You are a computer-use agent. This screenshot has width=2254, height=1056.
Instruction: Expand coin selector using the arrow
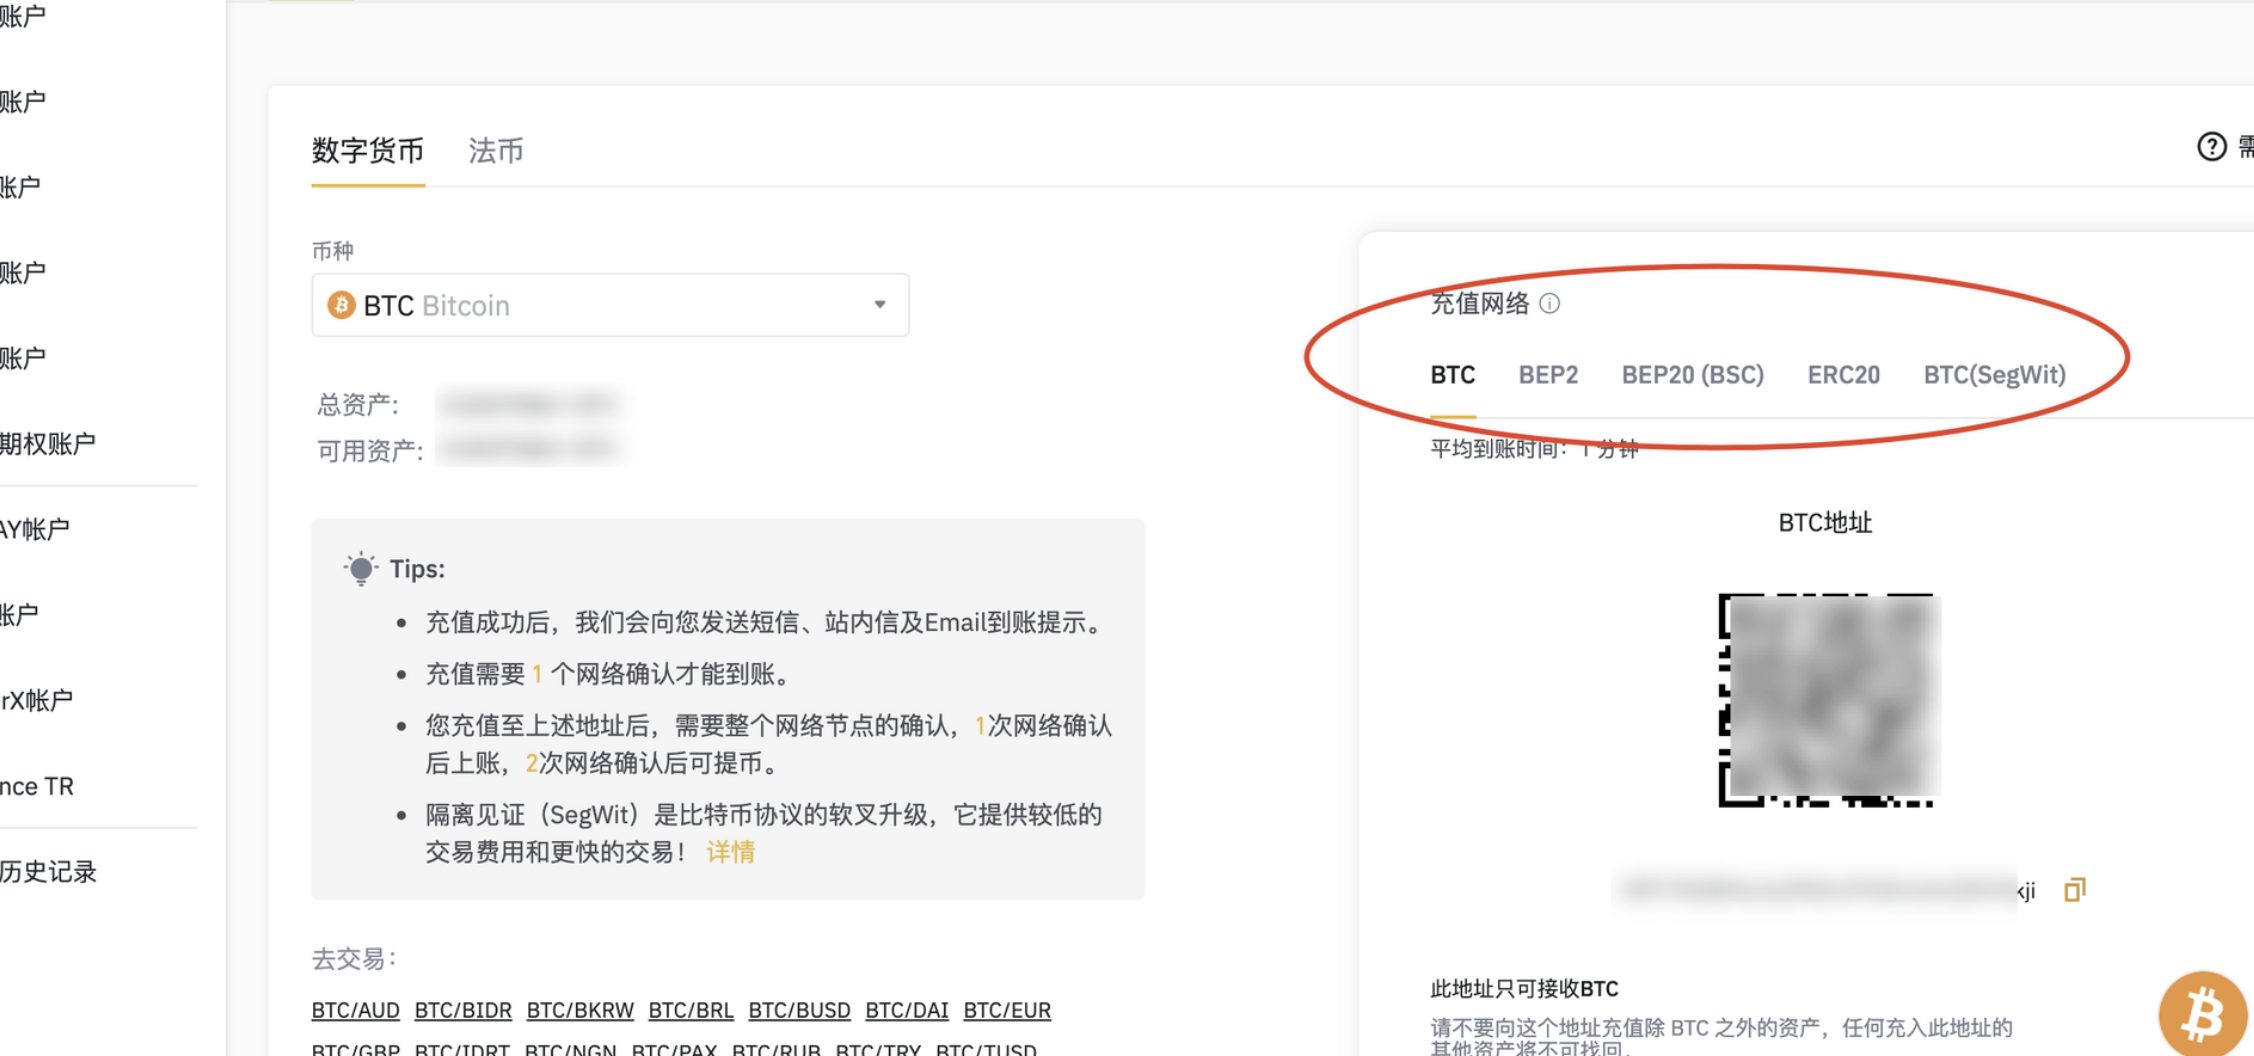click(x=880, y=304)
